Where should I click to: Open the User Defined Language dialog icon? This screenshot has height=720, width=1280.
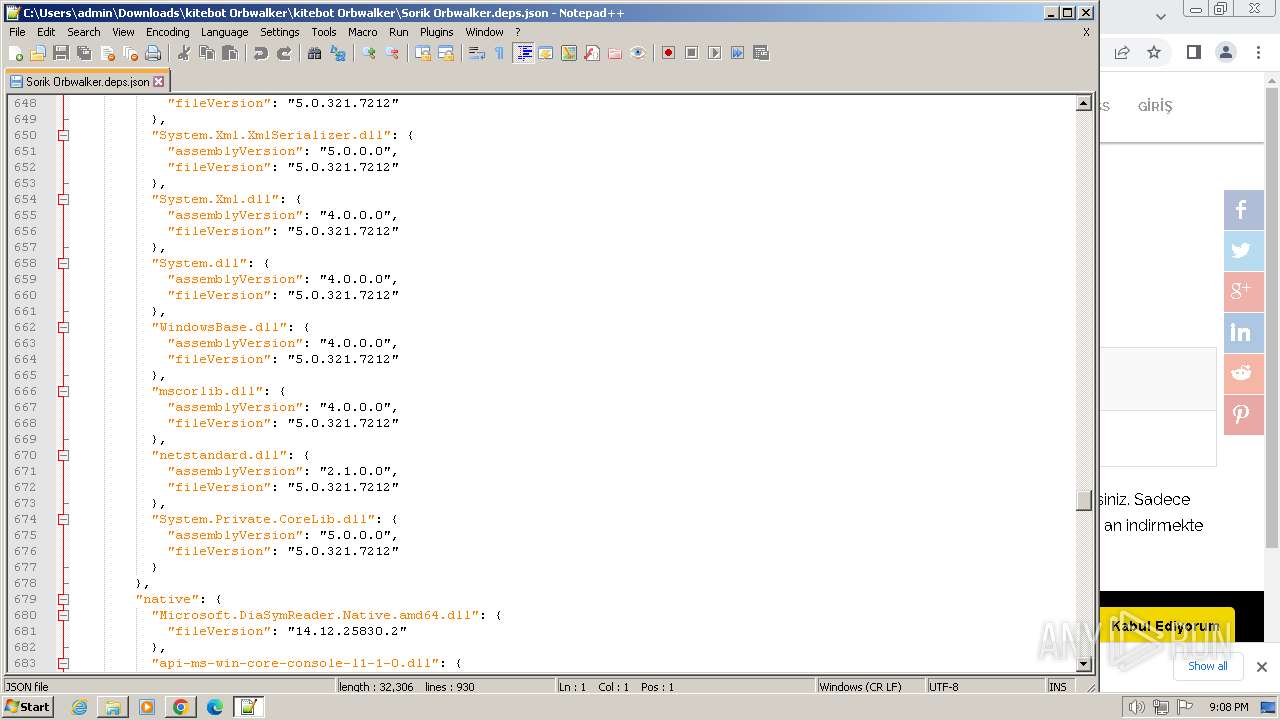(x=546, y=53)
